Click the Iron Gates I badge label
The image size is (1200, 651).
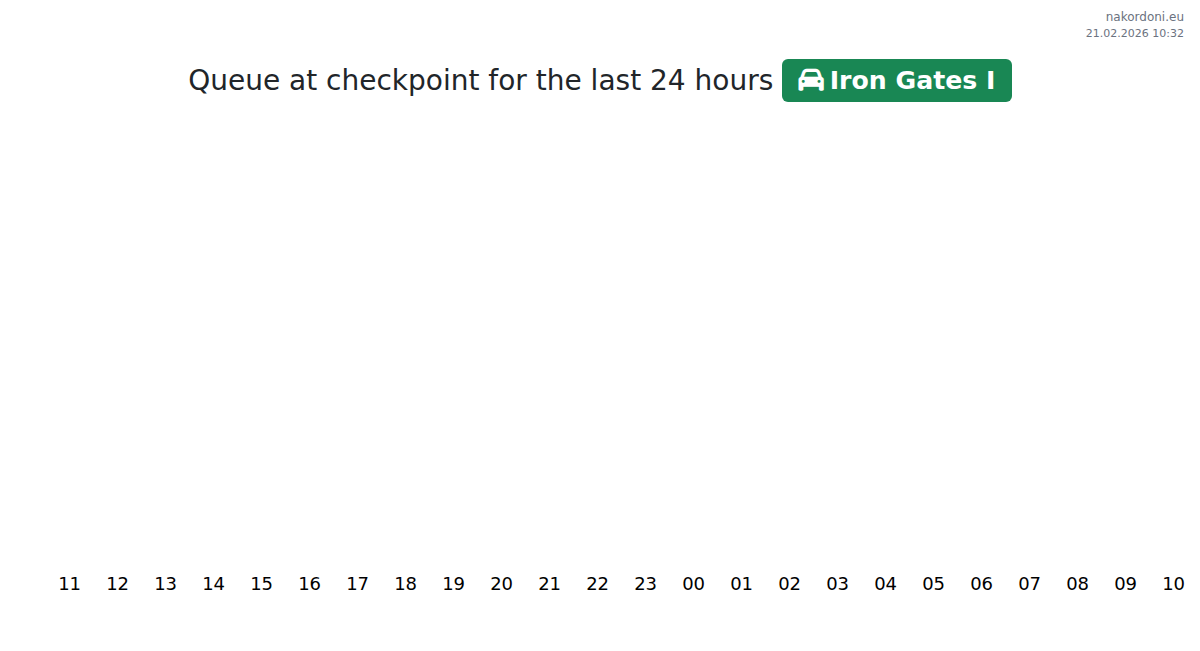pyautogui.click(x=912, y=81)
